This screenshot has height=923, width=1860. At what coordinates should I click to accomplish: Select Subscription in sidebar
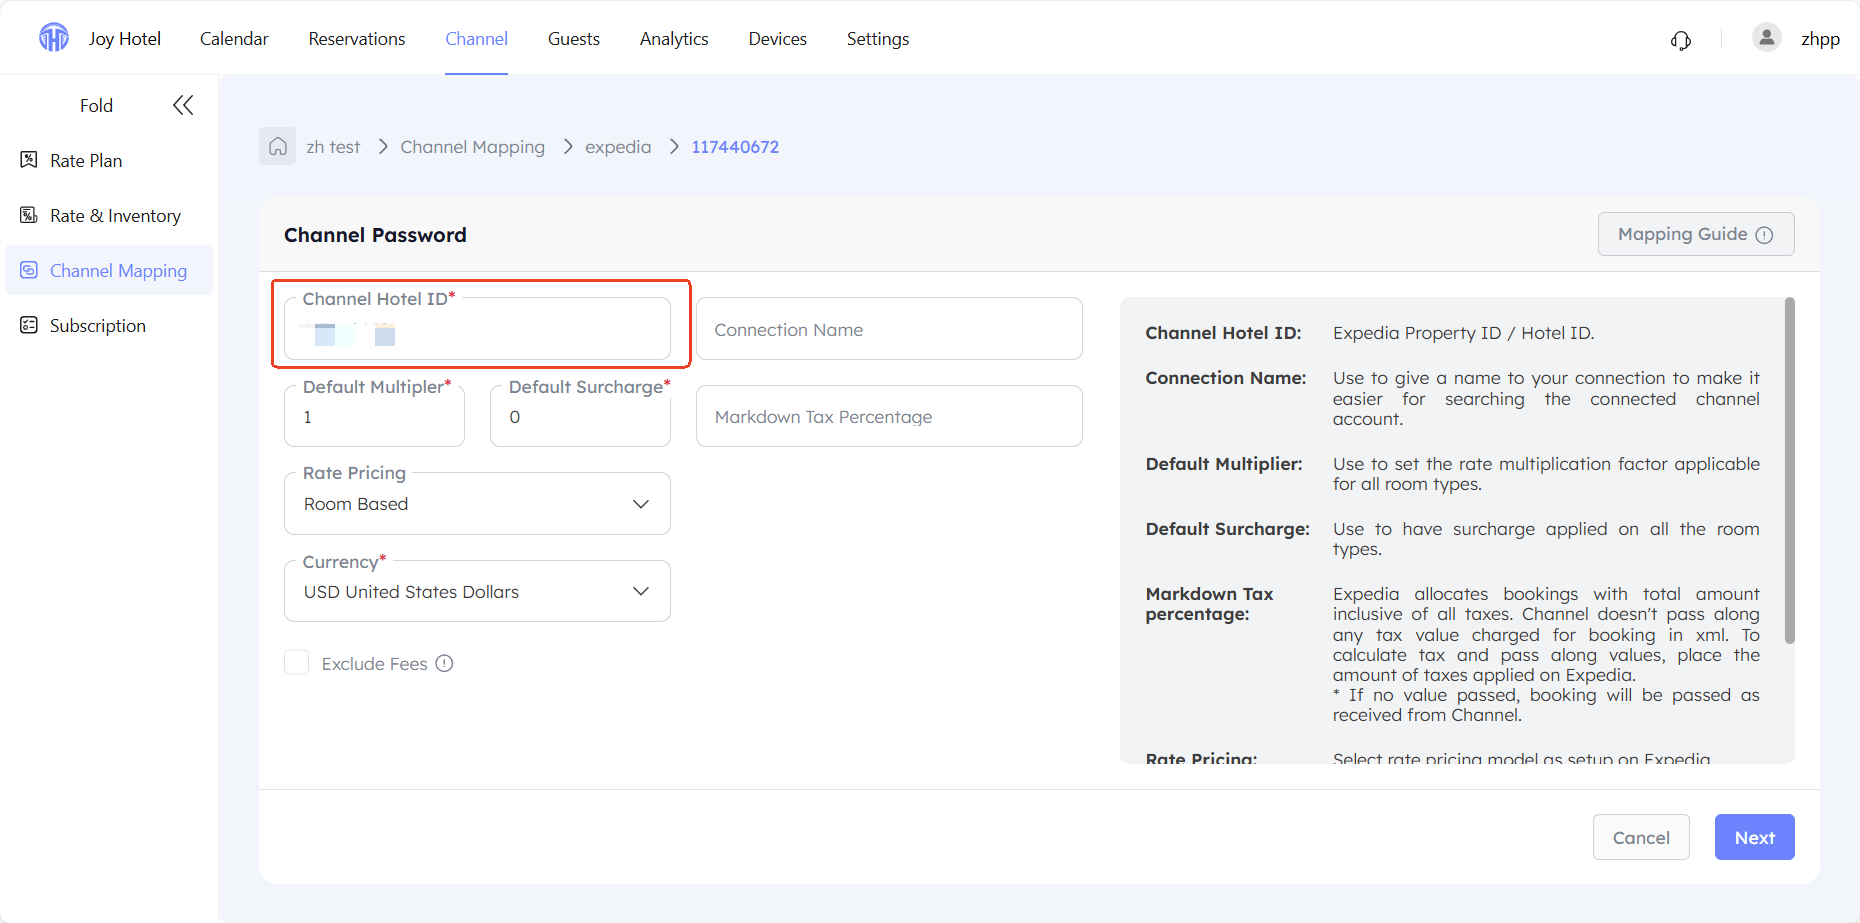click(109, 325)
